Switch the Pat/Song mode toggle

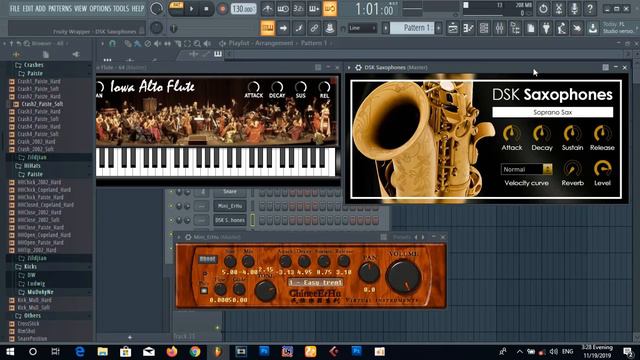[176, 9]
